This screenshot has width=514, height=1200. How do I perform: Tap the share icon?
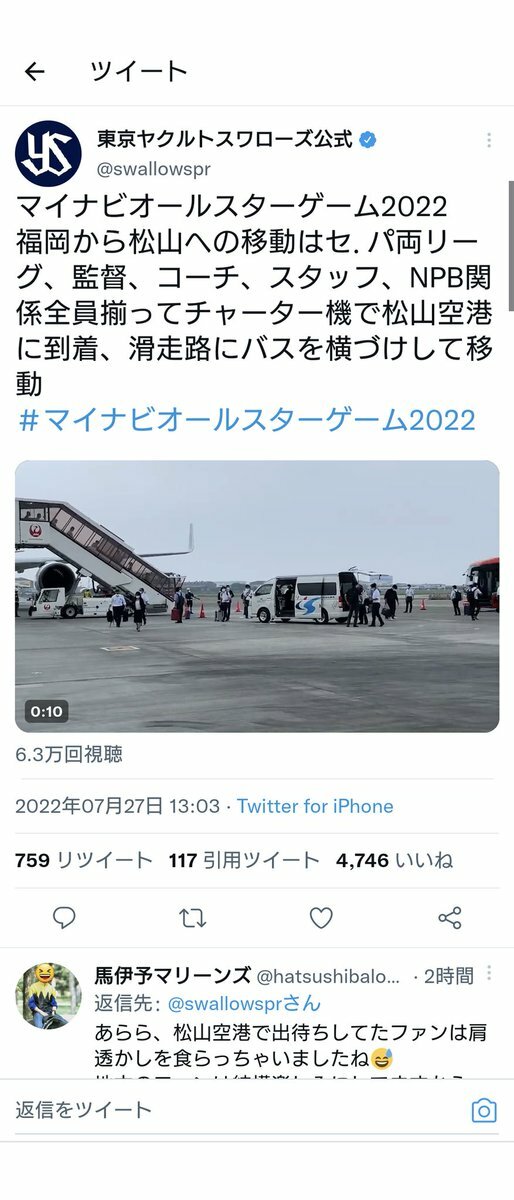(x=450, y=917)
